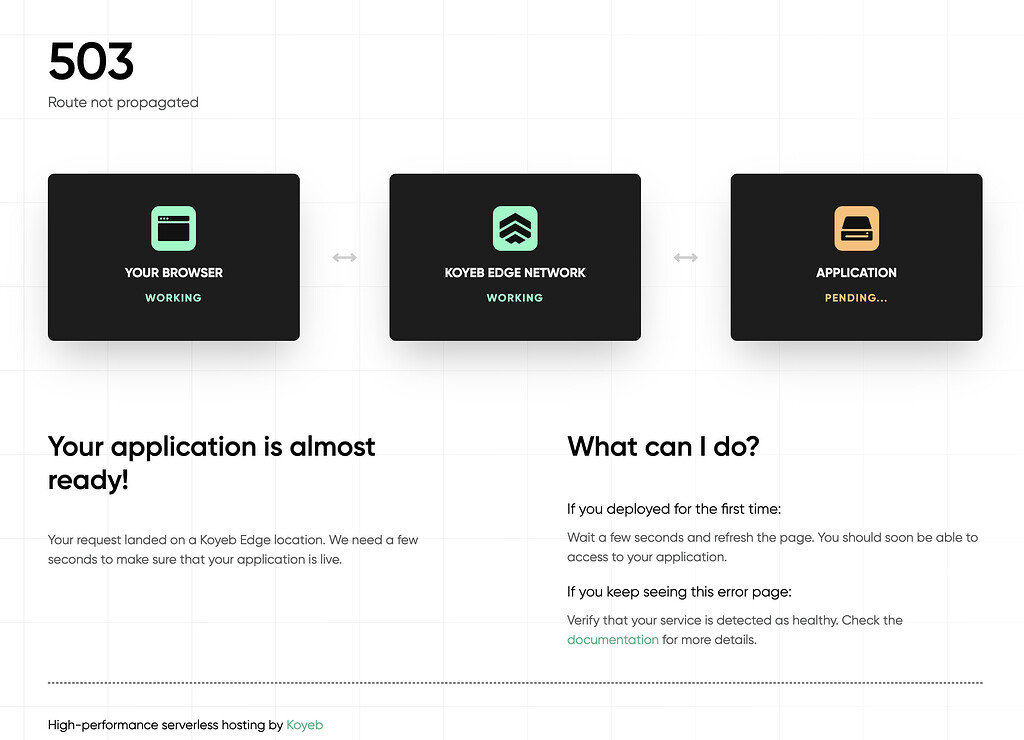Click the APPLICATION card on the right
The width and height of the screenshot is (1024, 740).
click(856, 257)
